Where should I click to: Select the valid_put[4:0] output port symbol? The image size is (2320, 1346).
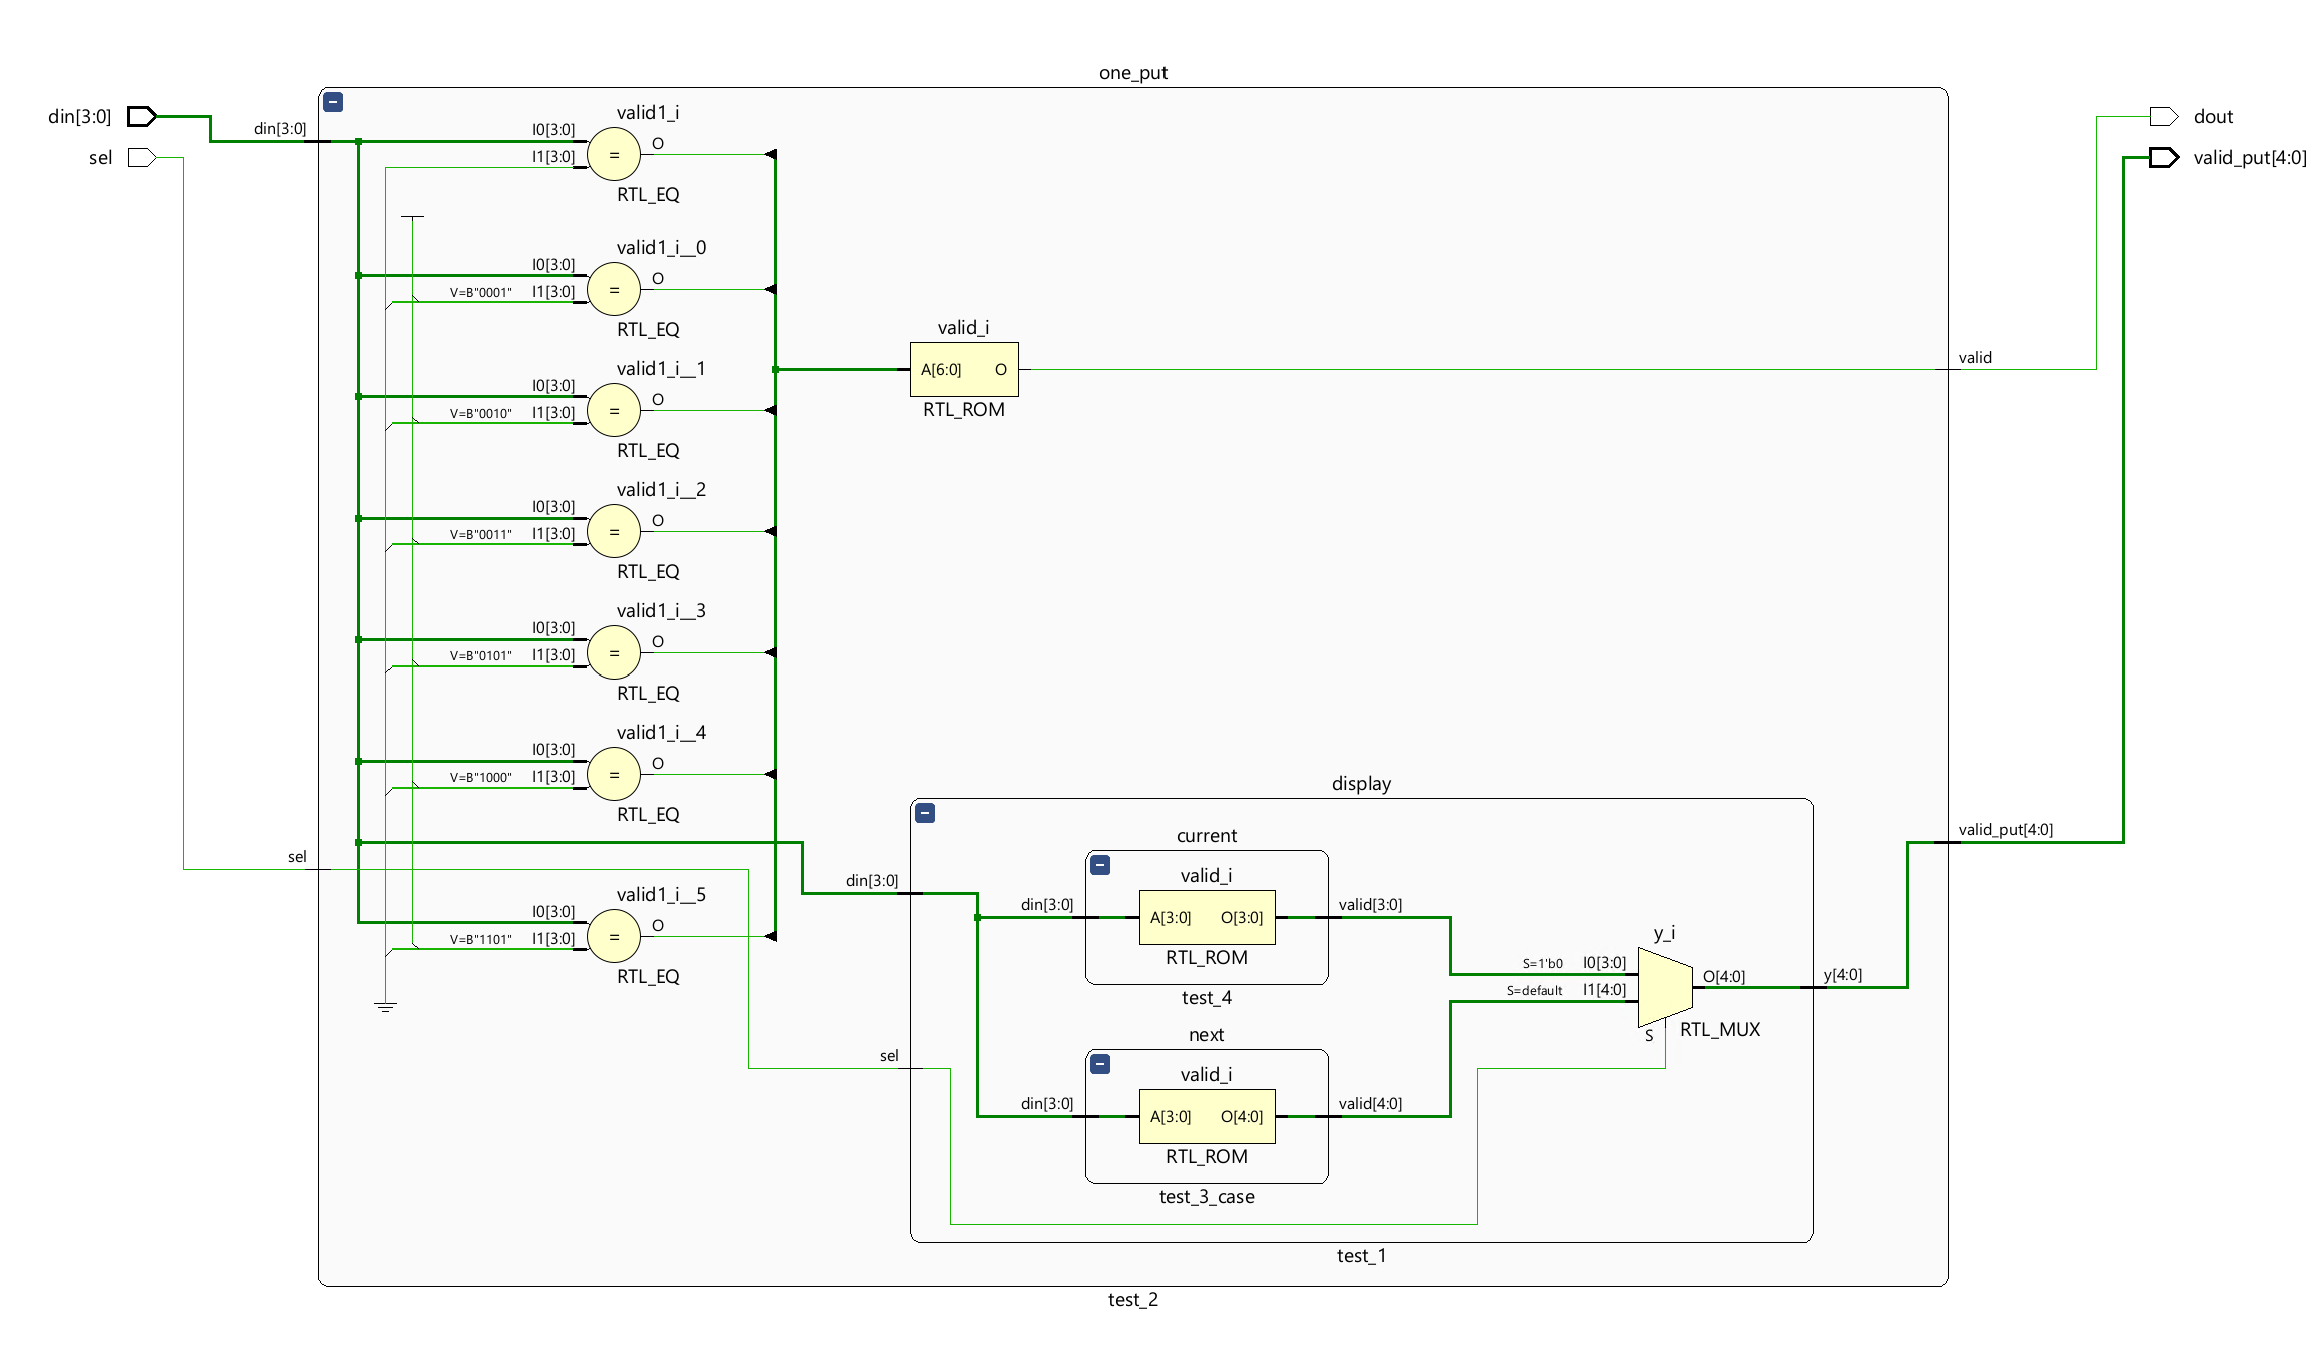[2163, 157]
